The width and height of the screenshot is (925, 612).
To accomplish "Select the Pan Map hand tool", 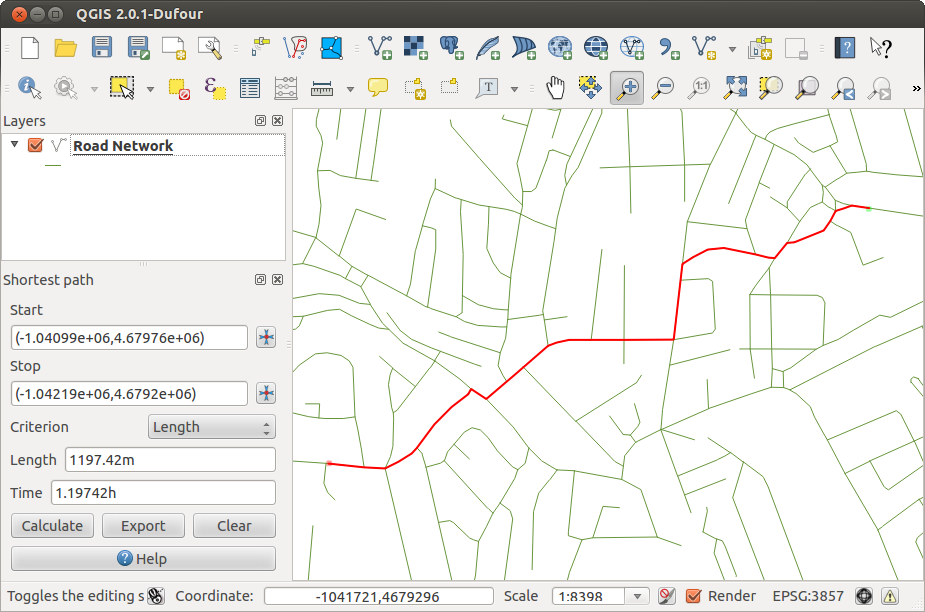I will (x=556, y=88).
